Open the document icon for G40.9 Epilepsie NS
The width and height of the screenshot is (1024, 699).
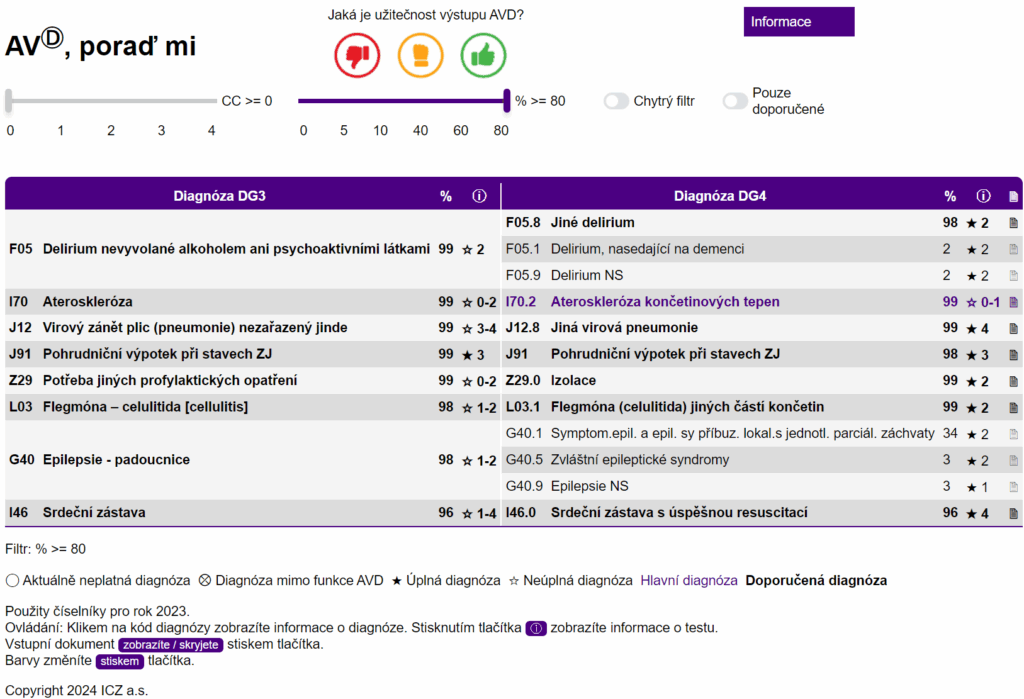(1014, 487)
